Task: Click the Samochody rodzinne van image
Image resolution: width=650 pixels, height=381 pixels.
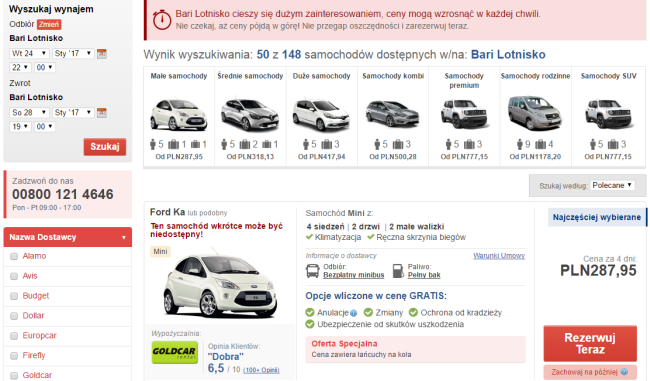Action: tap(535, 113)
